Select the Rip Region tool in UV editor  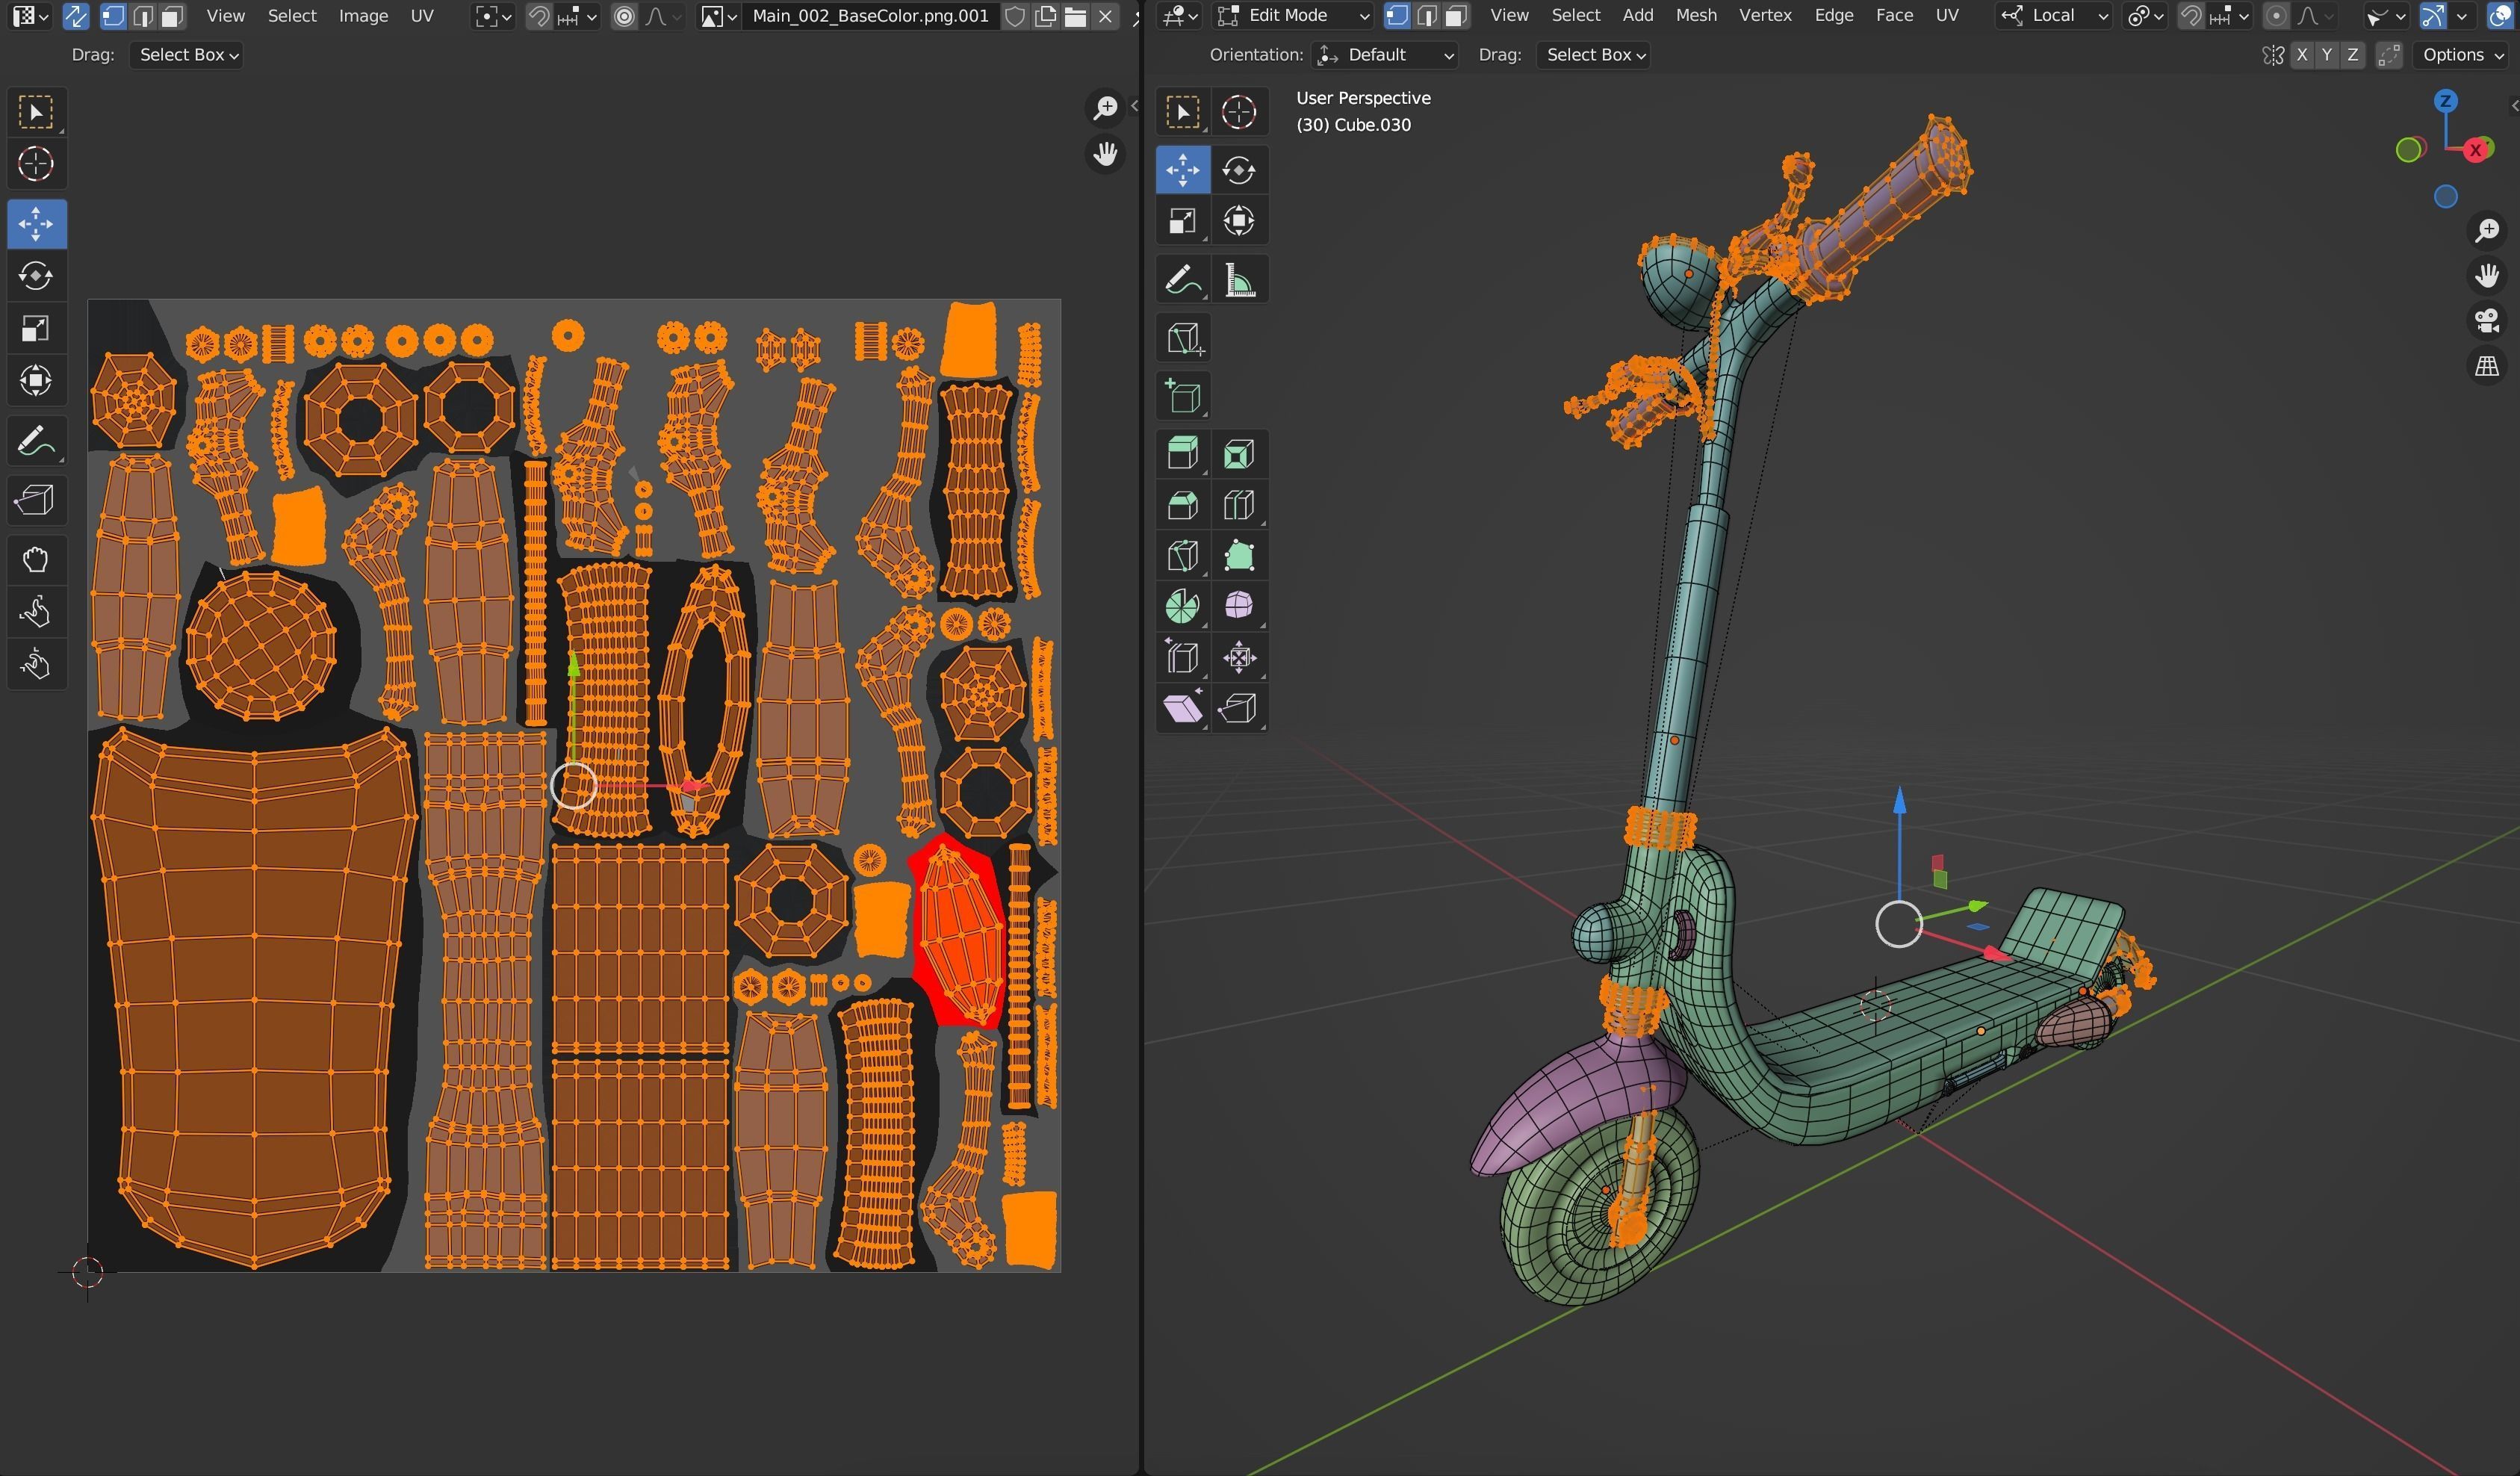36,500
